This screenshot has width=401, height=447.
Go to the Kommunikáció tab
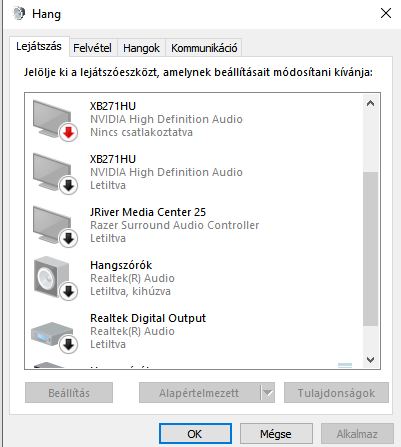click(x=204, y=48)
